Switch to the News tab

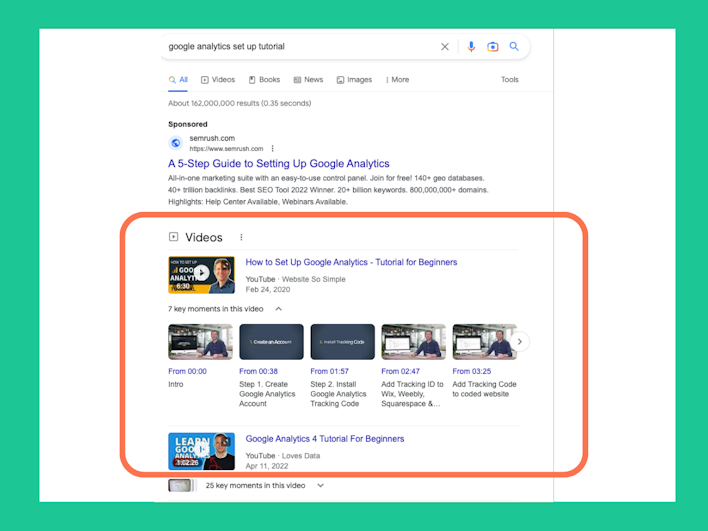pos(308,80)
